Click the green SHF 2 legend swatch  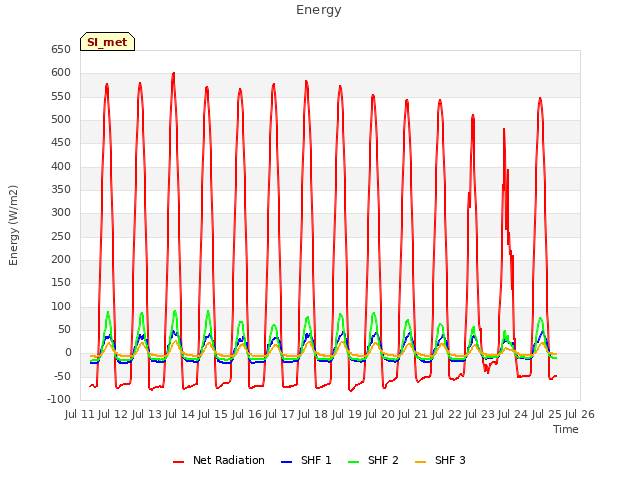[354, 462]
